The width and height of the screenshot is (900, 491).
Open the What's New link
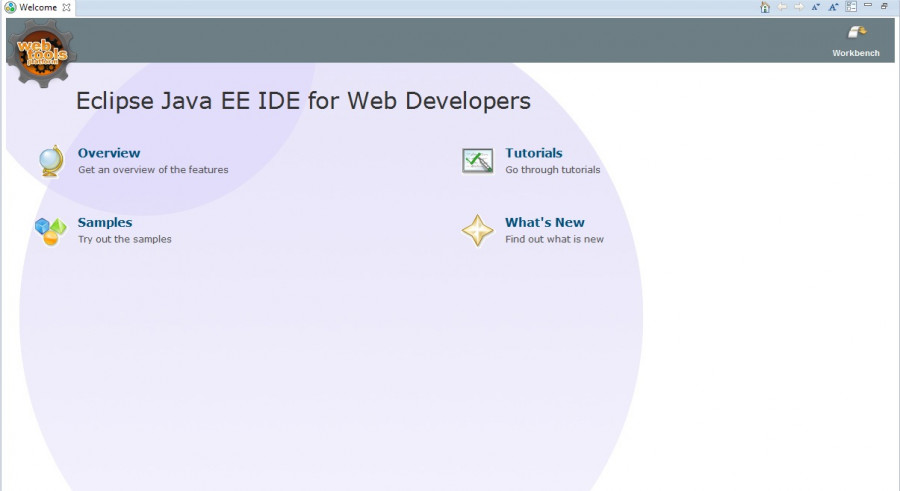point(545,223)
